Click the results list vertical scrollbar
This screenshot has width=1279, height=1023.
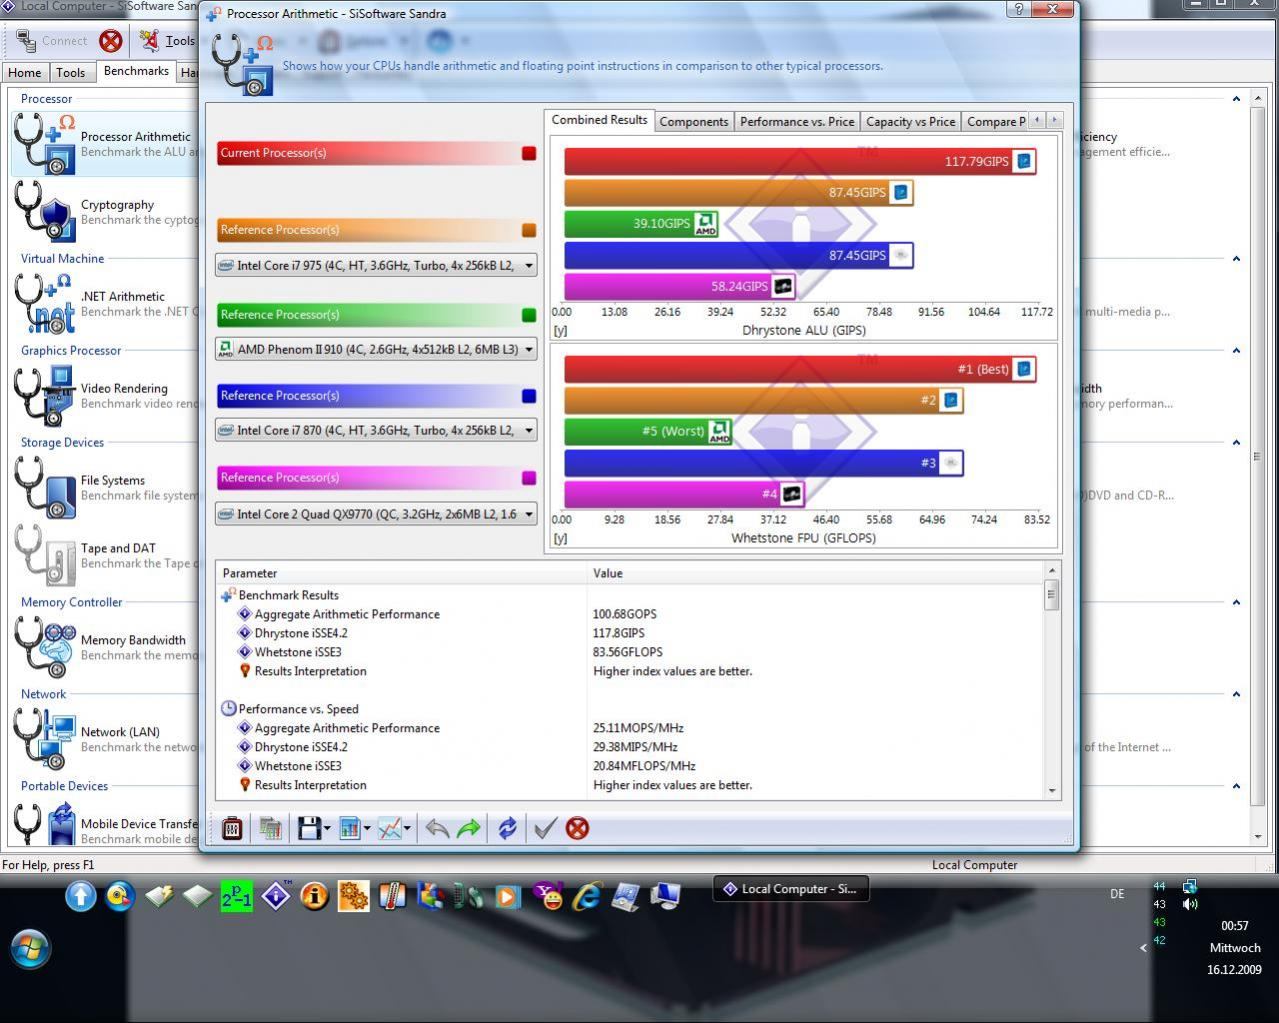1051,680
